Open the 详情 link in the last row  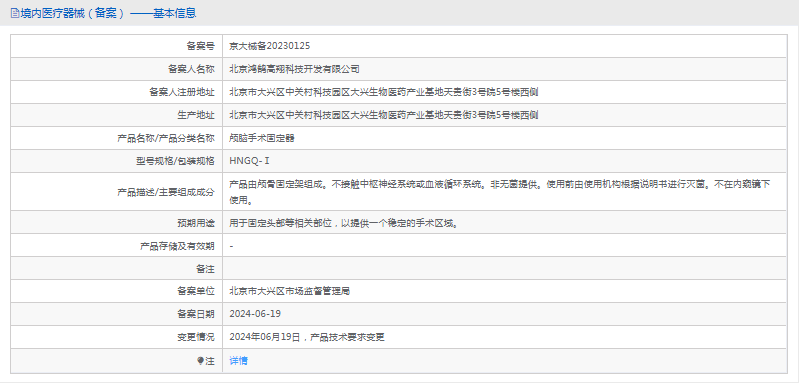tap(238, 361)
